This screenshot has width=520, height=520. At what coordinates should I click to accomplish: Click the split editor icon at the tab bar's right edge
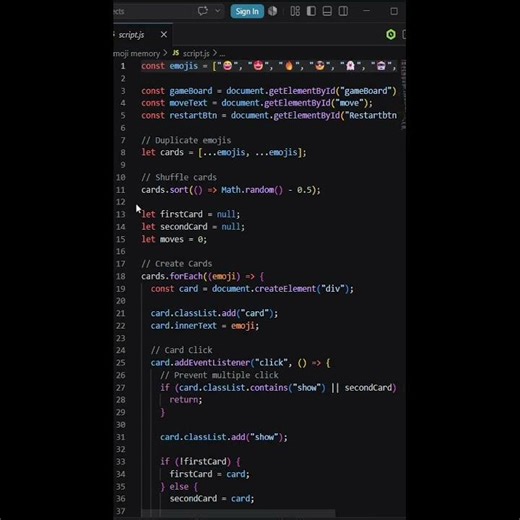[x=404, y=34]
